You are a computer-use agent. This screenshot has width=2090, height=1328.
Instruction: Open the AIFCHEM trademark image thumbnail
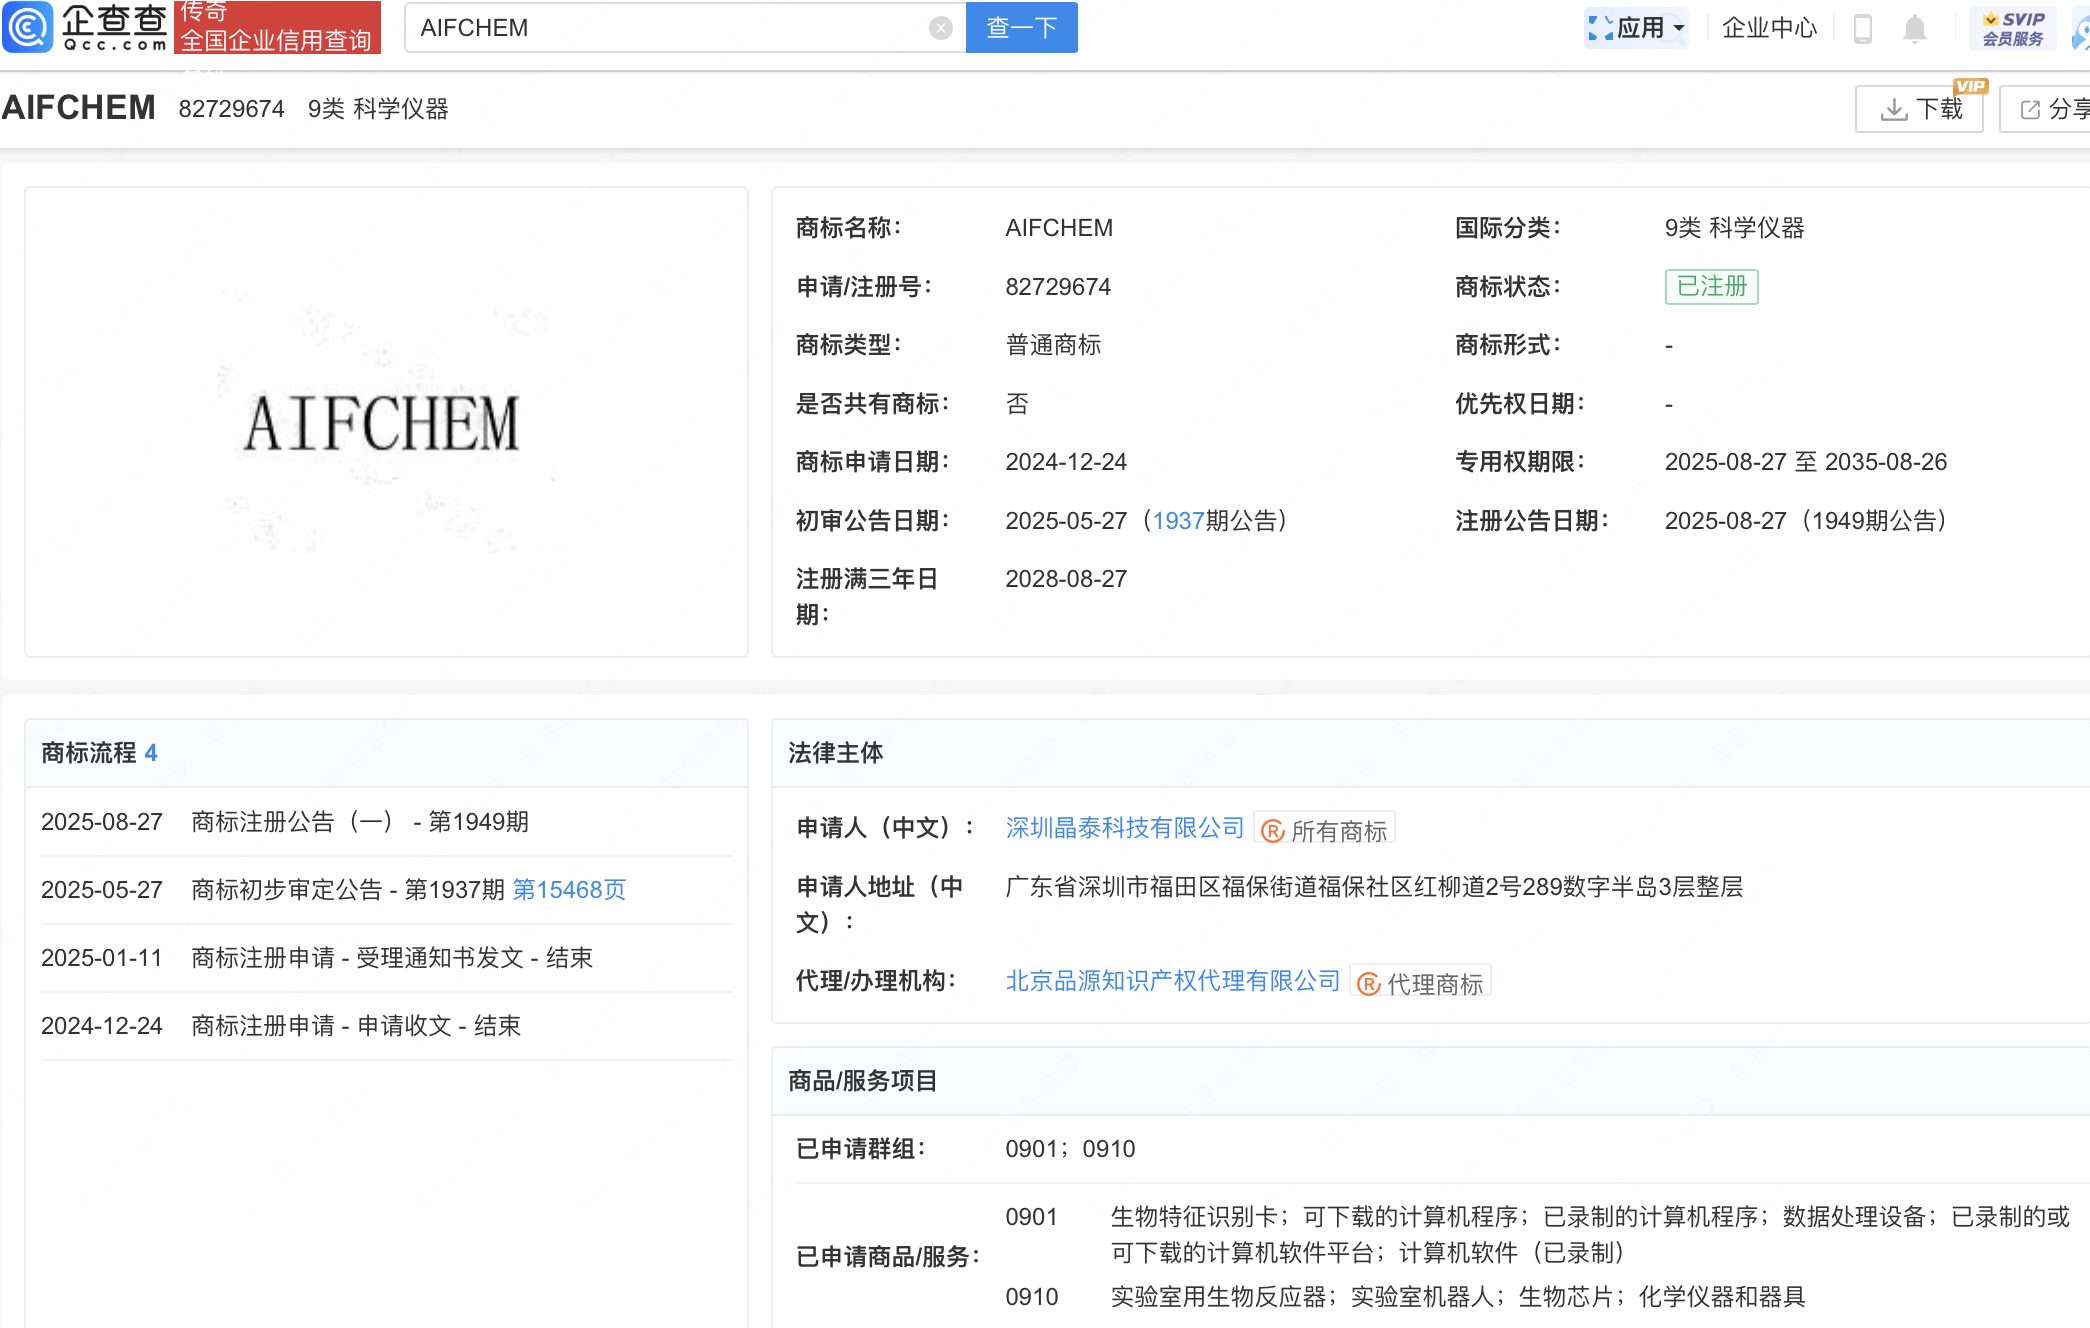[x=386, y=421]
